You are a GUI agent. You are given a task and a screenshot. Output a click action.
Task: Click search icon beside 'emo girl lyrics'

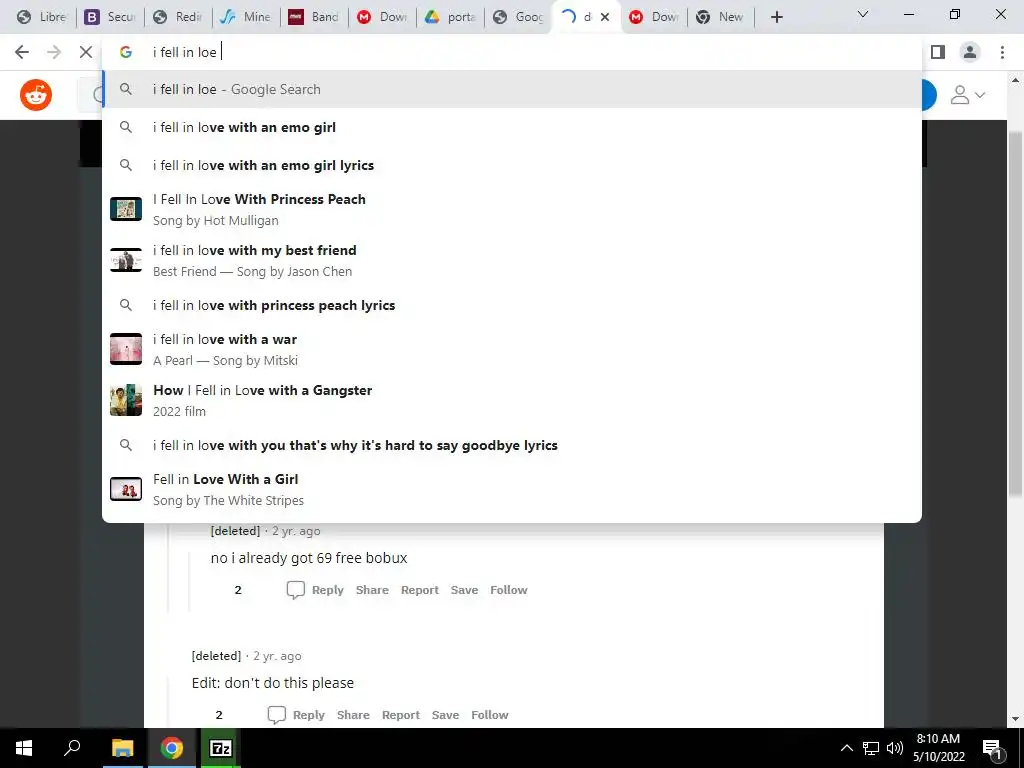[126, 165]
